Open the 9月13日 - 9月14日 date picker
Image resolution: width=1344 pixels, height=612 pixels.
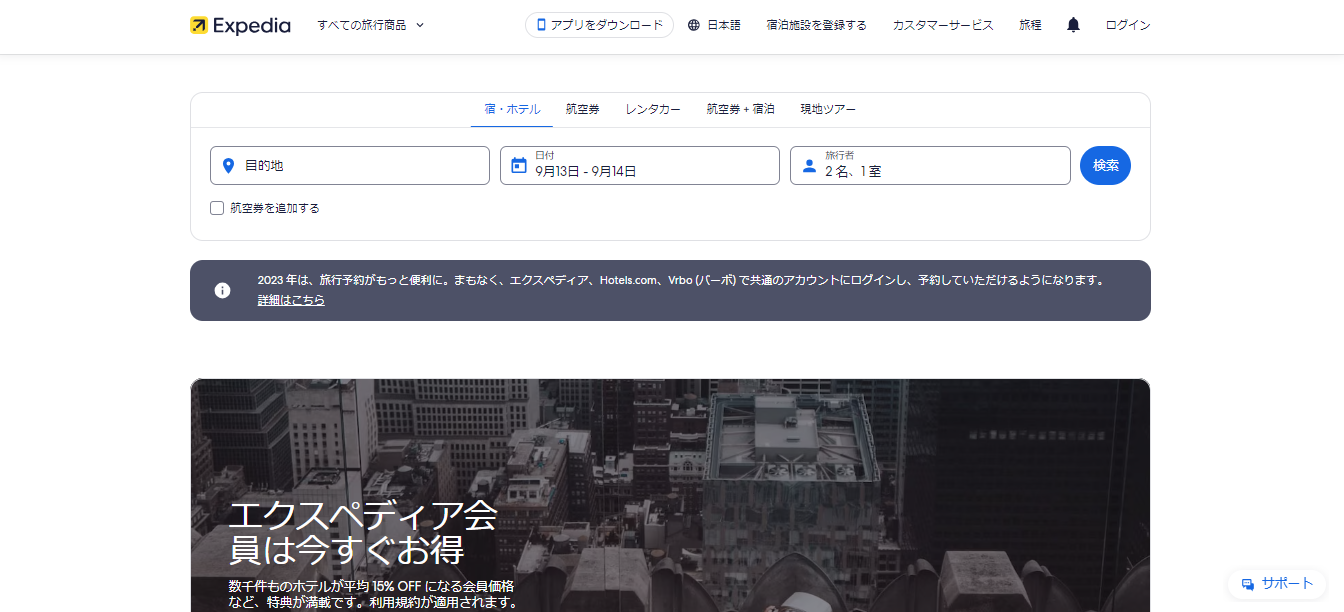pos(639,165)
